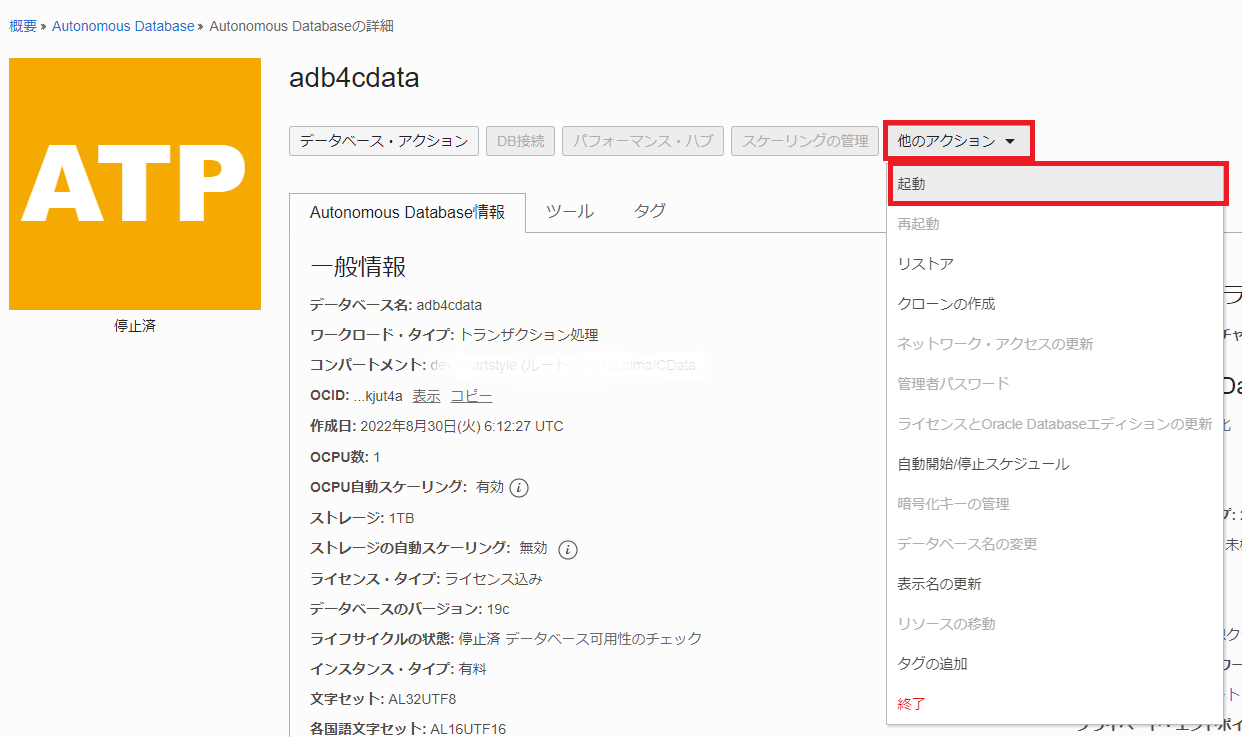
Task: Select ネットワーク・アクセスの更新 entry
Action: point(1055,344)
